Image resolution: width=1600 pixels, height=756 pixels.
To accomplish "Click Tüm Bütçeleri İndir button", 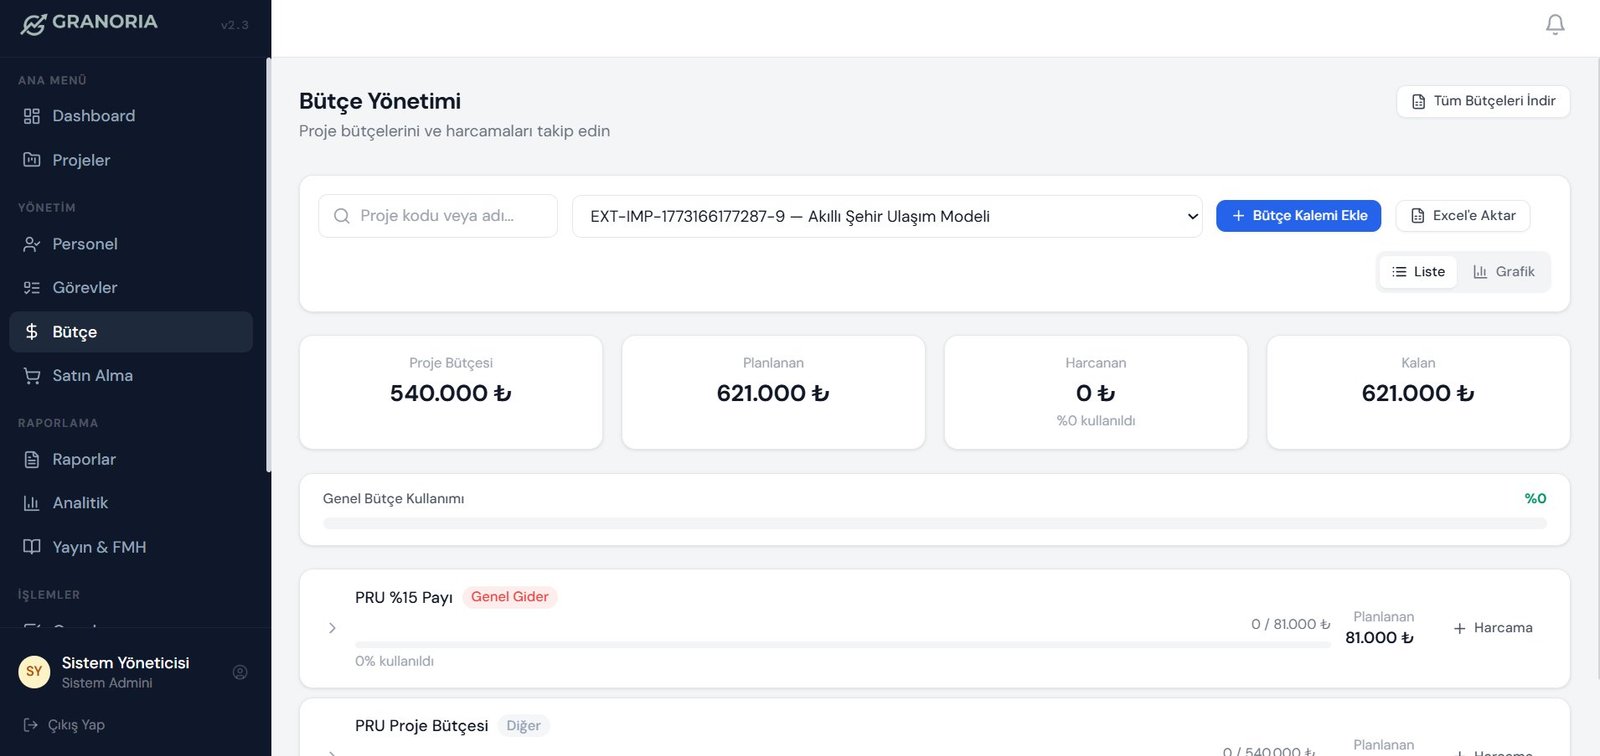I will click(x=1483, y=101).
